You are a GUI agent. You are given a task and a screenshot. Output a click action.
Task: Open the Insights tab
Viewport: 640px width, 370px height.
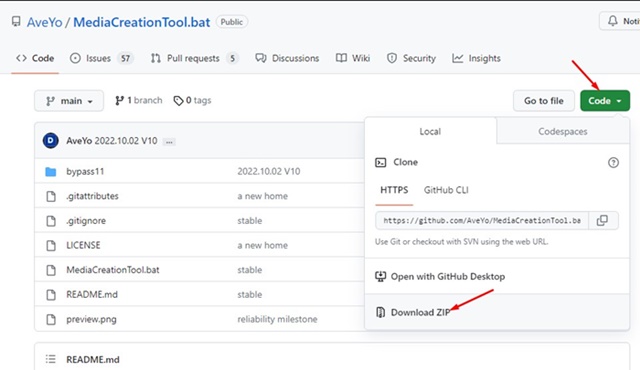476,58
